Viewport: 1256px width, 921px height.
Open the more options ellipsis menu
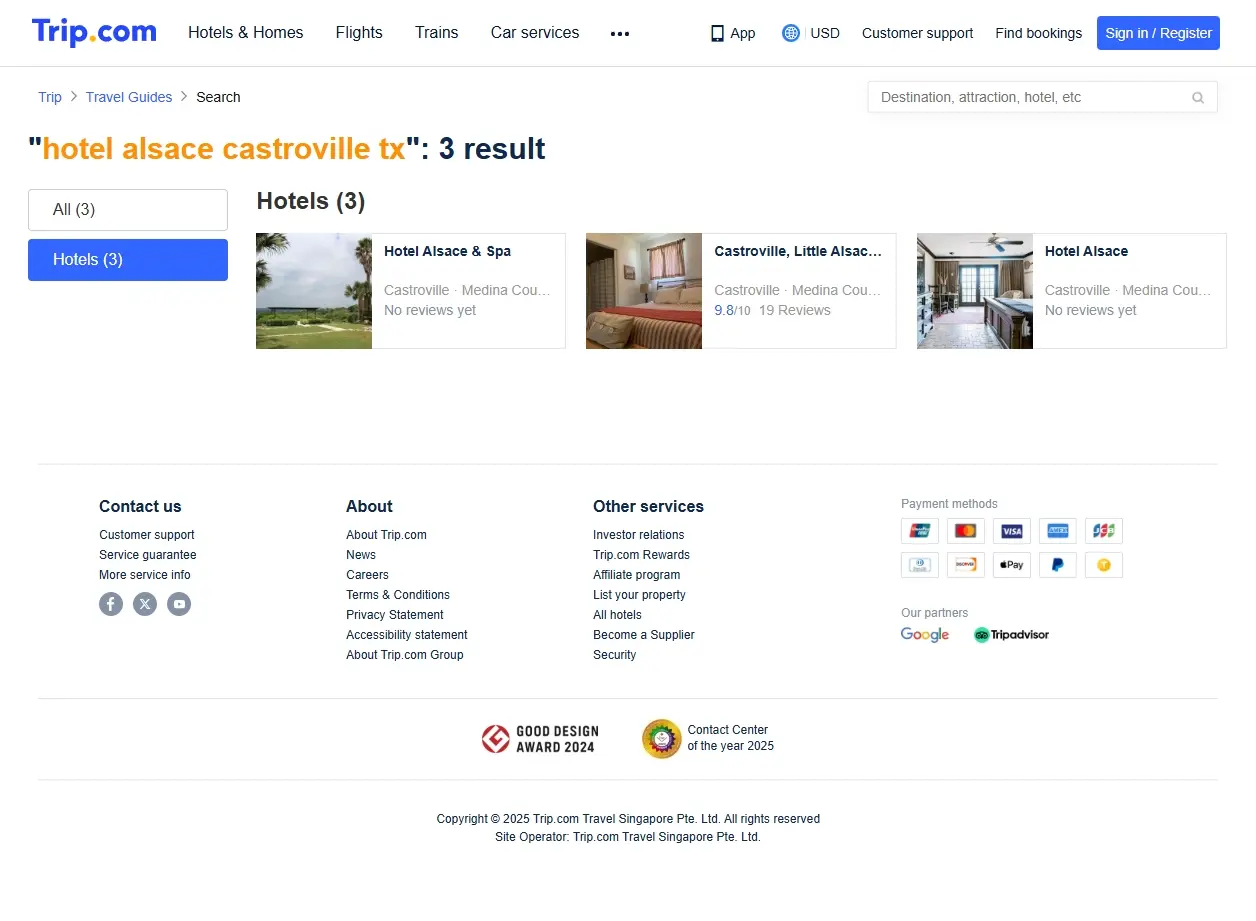[620, 33]
